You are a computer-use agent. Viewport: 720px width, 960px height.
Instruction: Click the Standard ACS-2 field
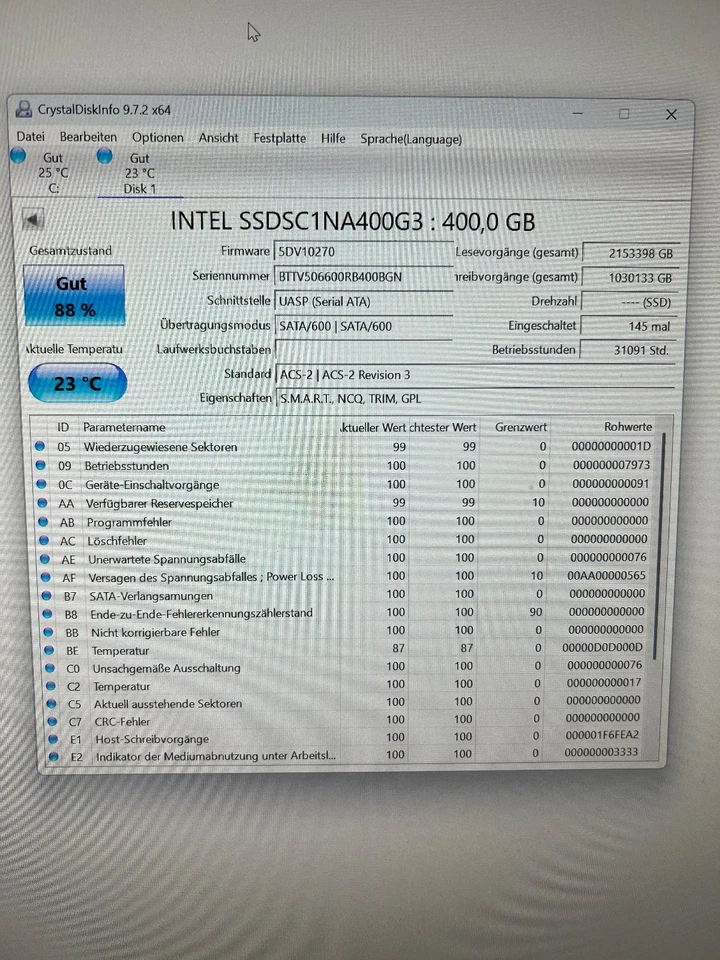tap(475, 375)
